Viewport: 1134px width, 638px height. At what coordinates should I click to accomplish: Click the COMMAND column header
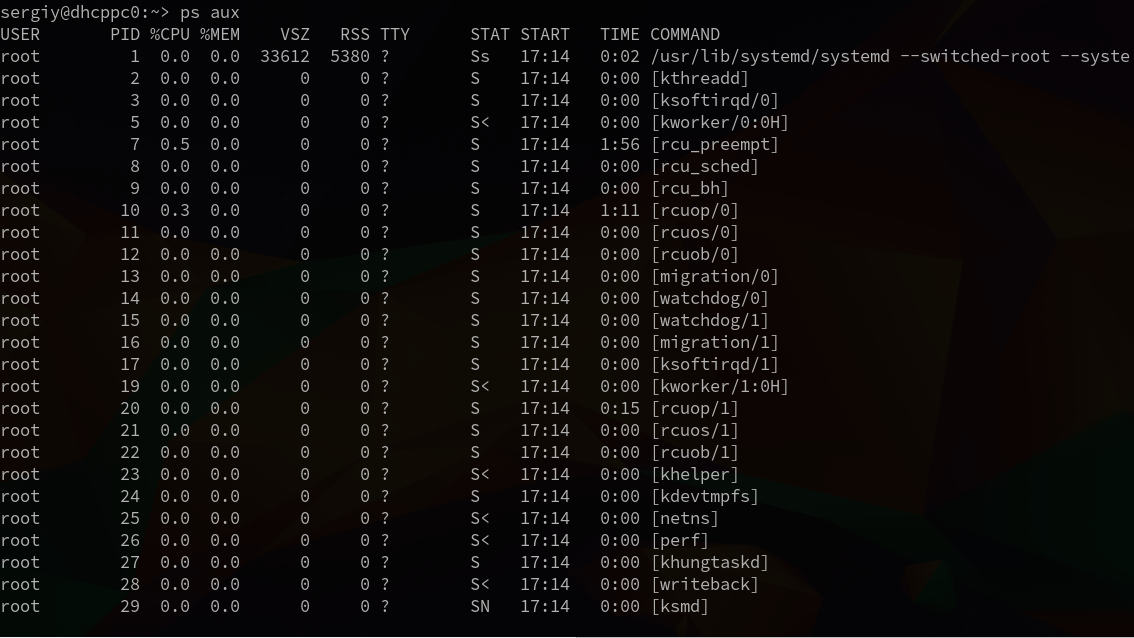click(x=685, y=34)
